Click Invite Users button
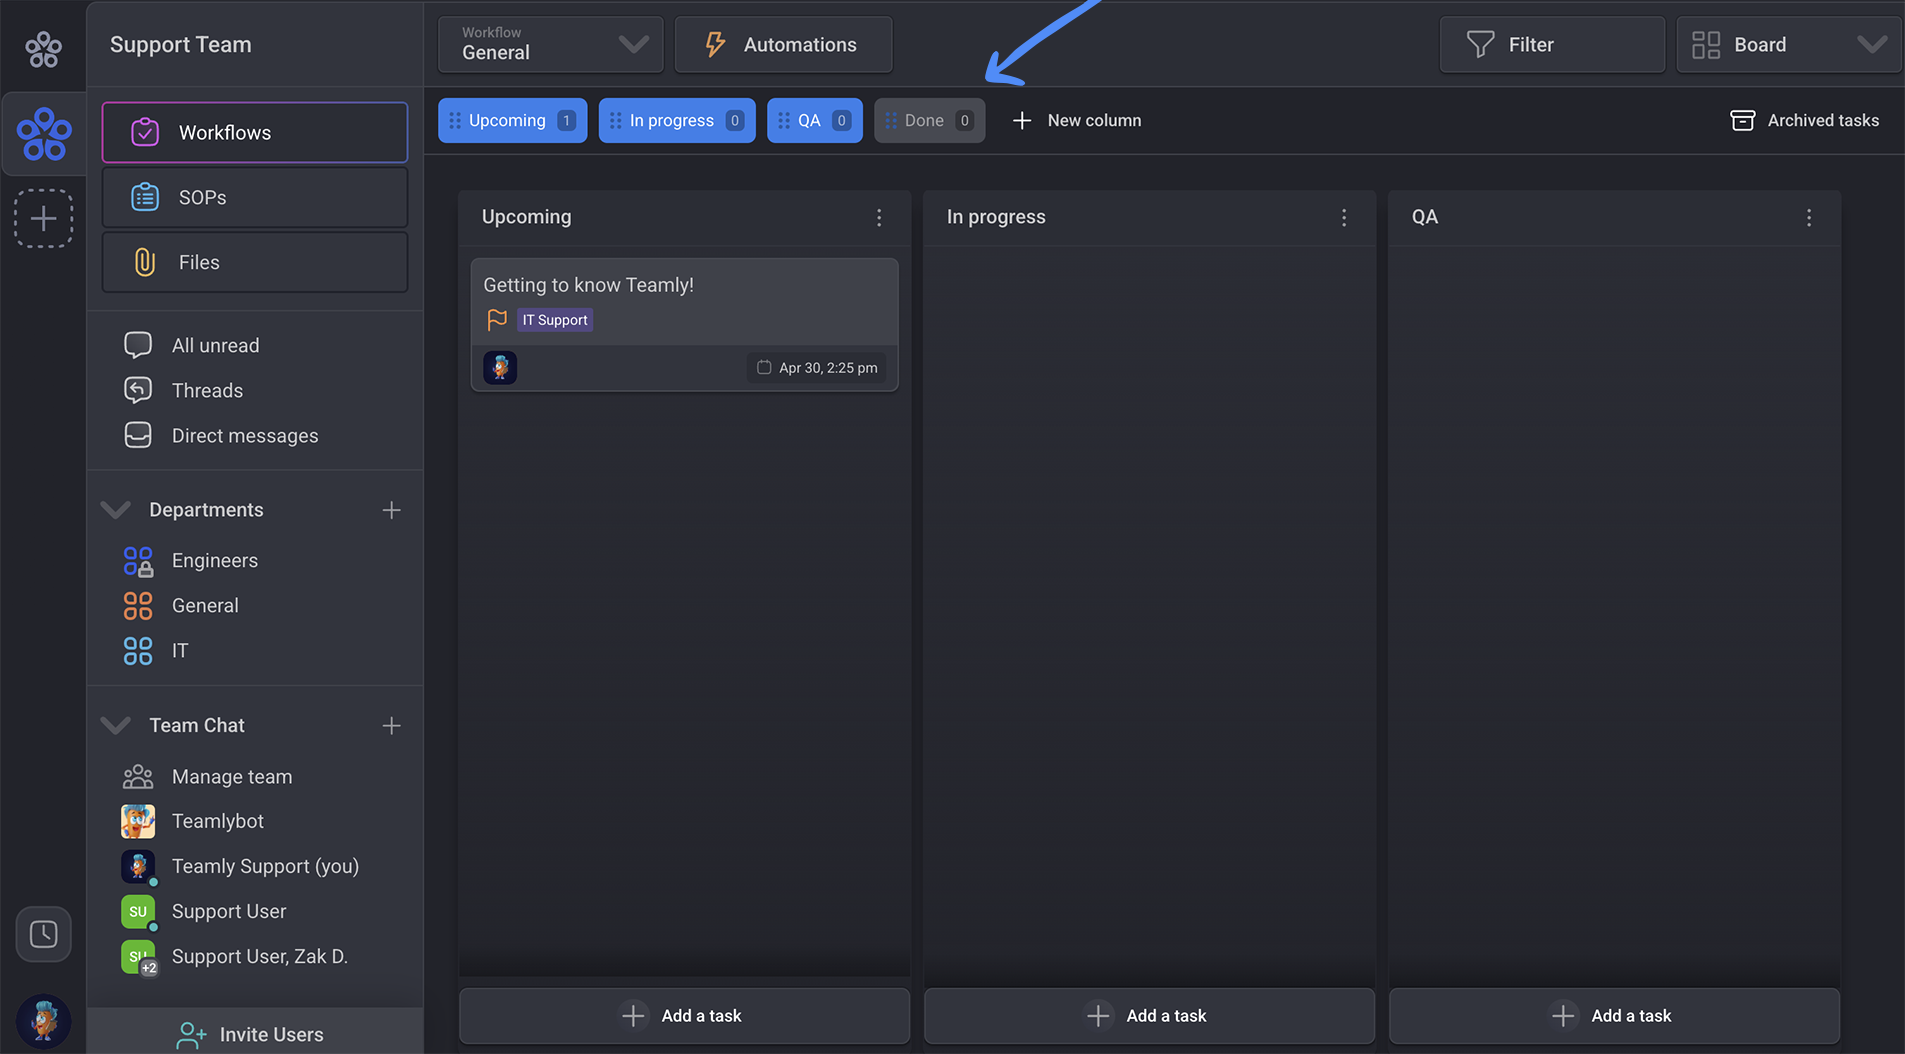Image resolution: width=1905 pixels, height=1054 pixels. click(x=255, y=1033)
